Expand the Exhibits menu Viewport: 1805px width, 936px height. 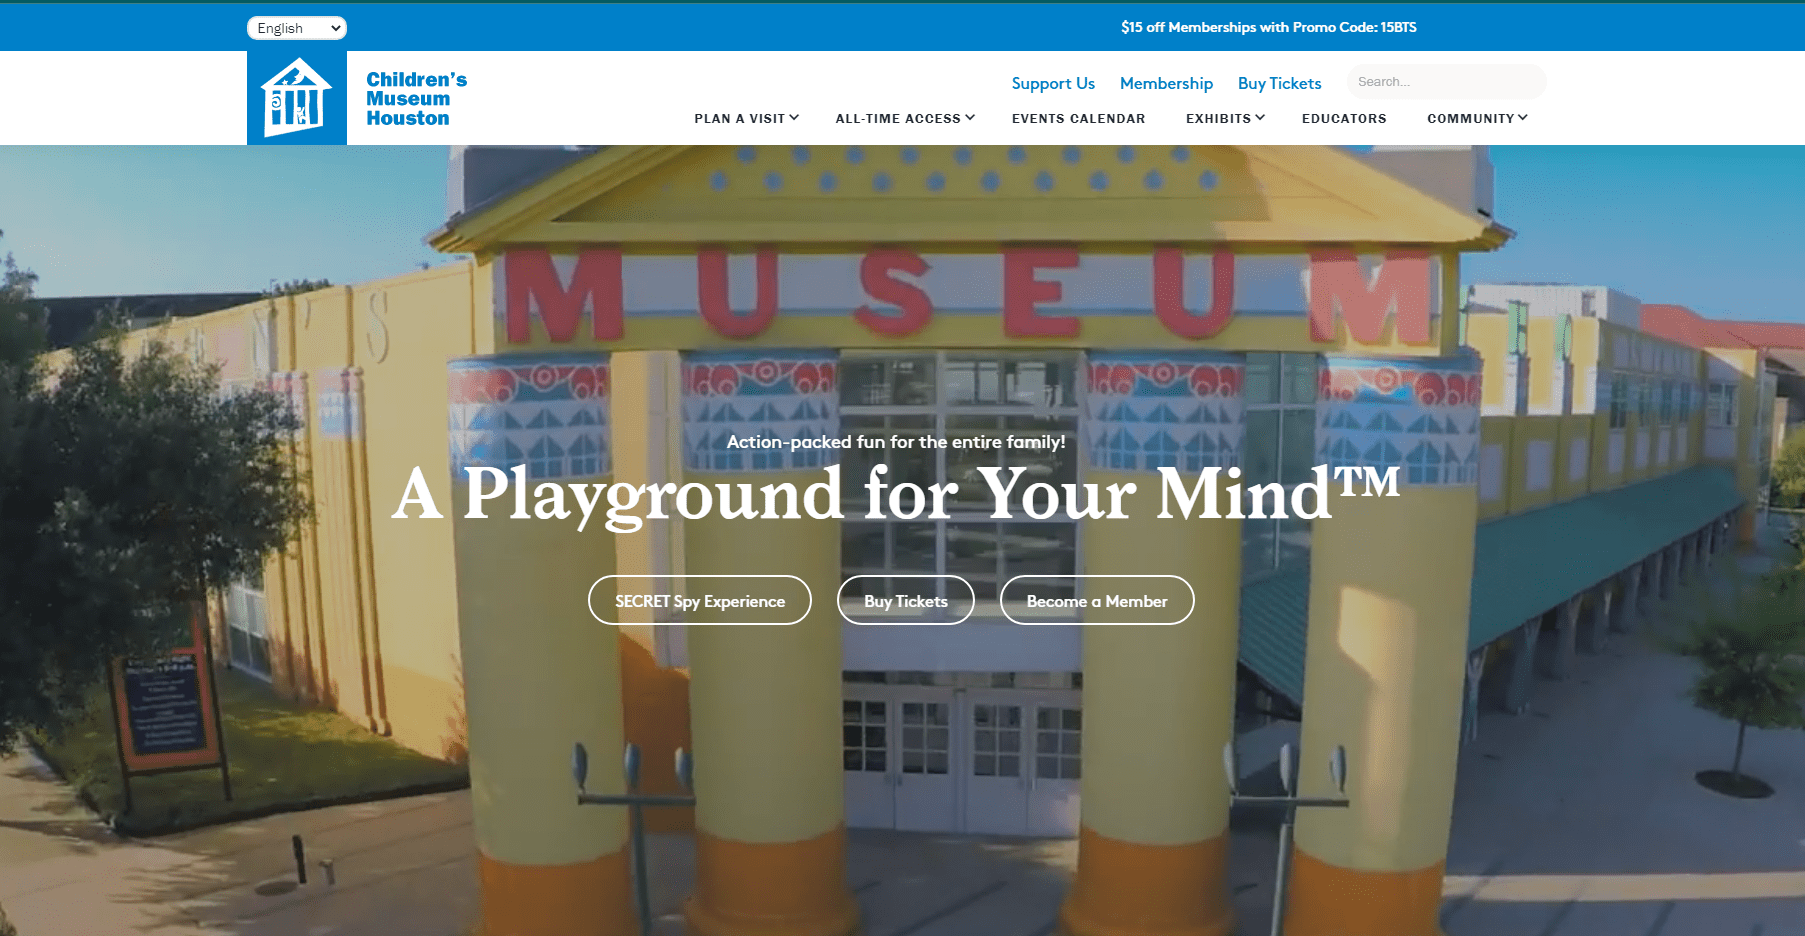click(x=1225, y=118)
